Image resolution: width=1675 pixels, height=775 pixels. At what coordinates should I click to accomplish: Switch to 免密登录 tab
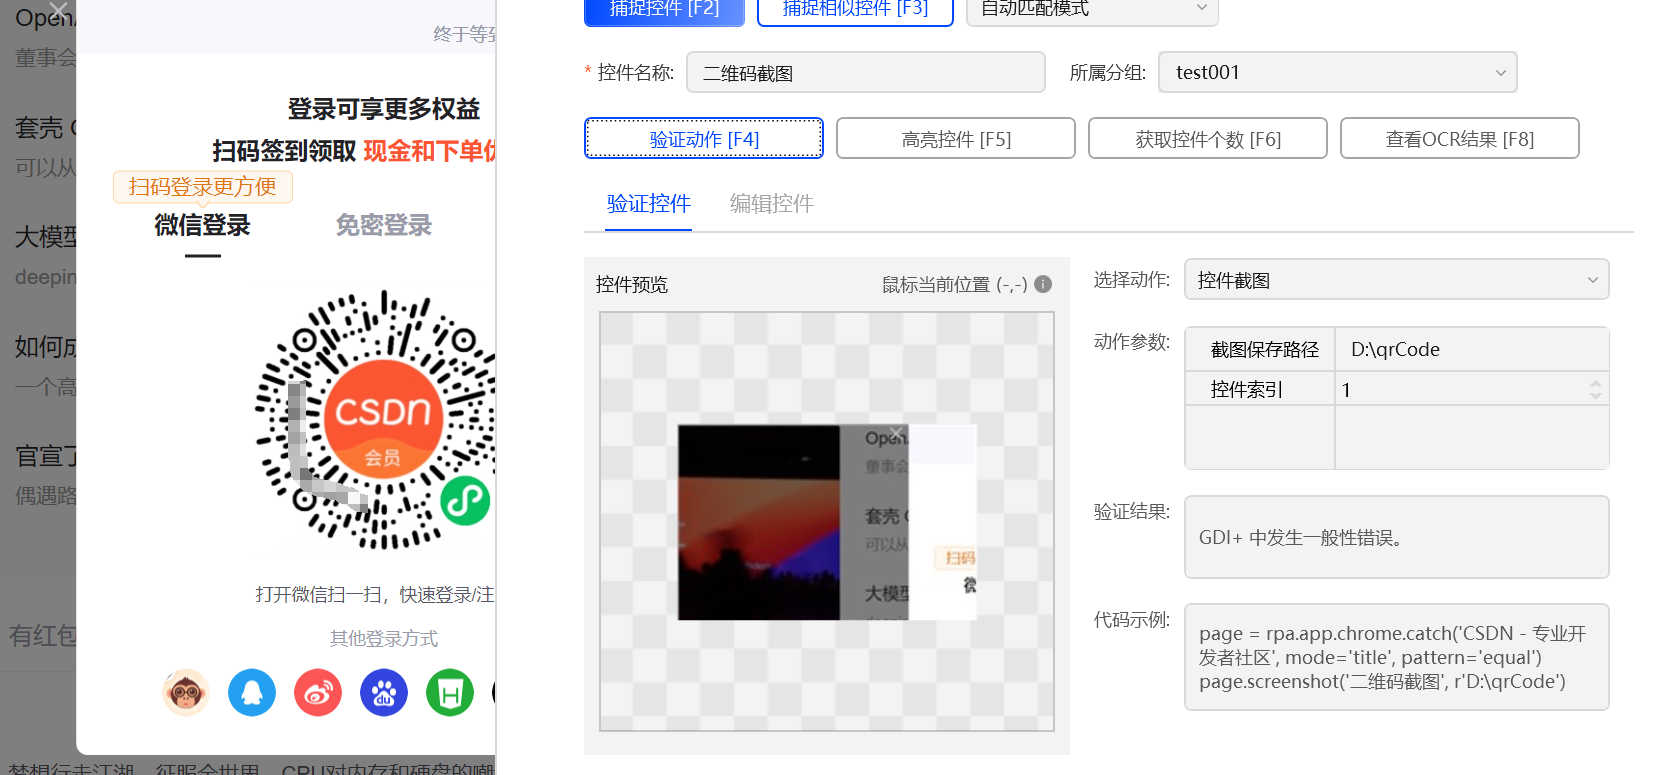point(384,225)
